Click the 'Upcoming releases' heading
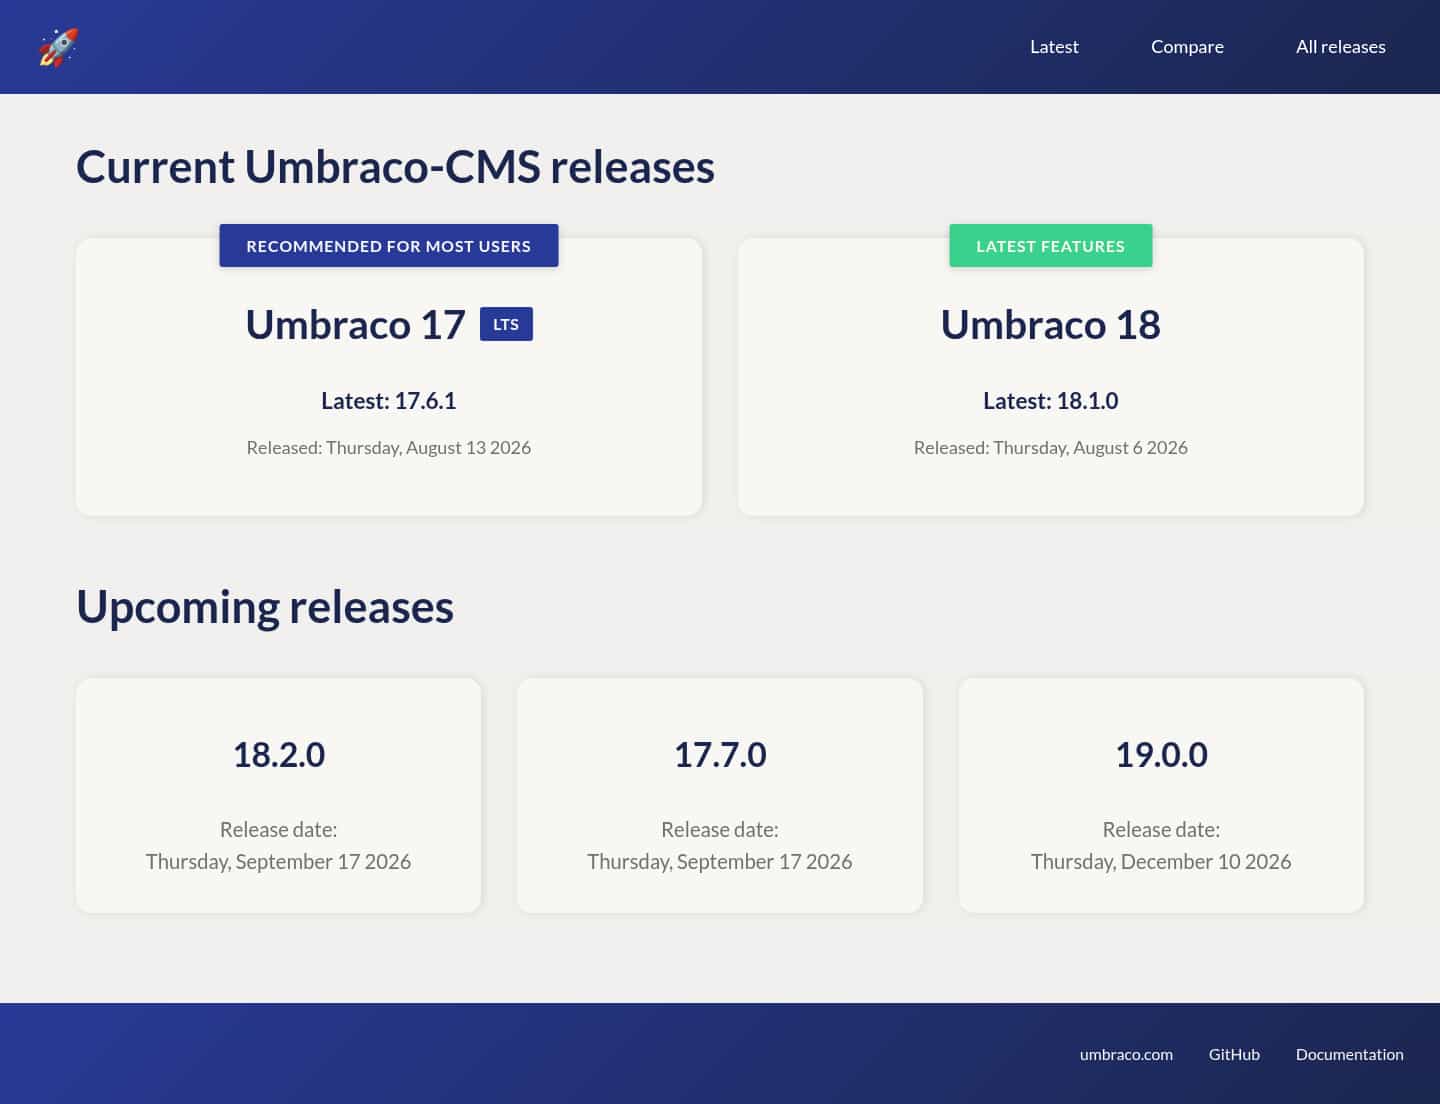Image resolution: width=1440 pixels, height=1104 pixels. click(265, 608)
